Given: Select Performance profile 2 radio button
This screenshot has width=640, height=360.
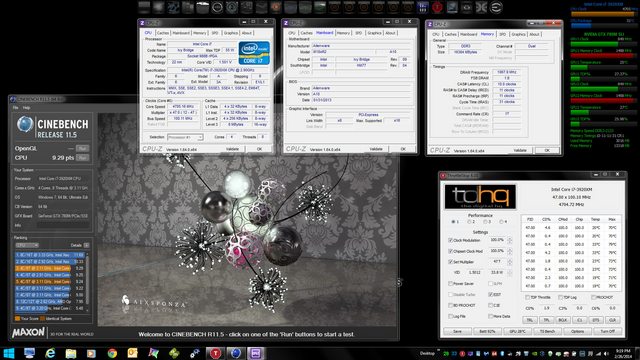Looking at the screenshot, I should click(x=469, y=222).
